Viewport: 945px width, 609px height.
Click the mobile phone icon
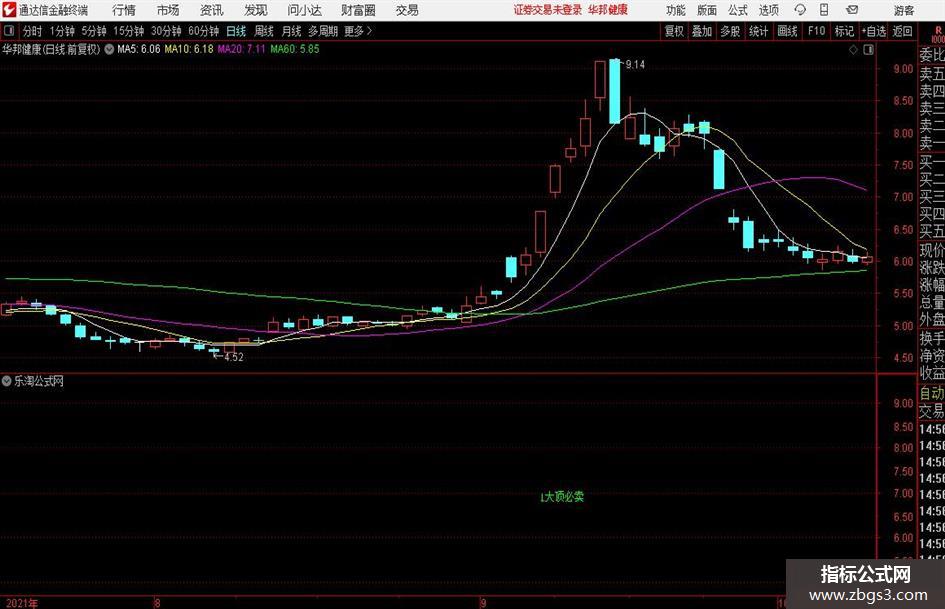click(x=824, y=10)
